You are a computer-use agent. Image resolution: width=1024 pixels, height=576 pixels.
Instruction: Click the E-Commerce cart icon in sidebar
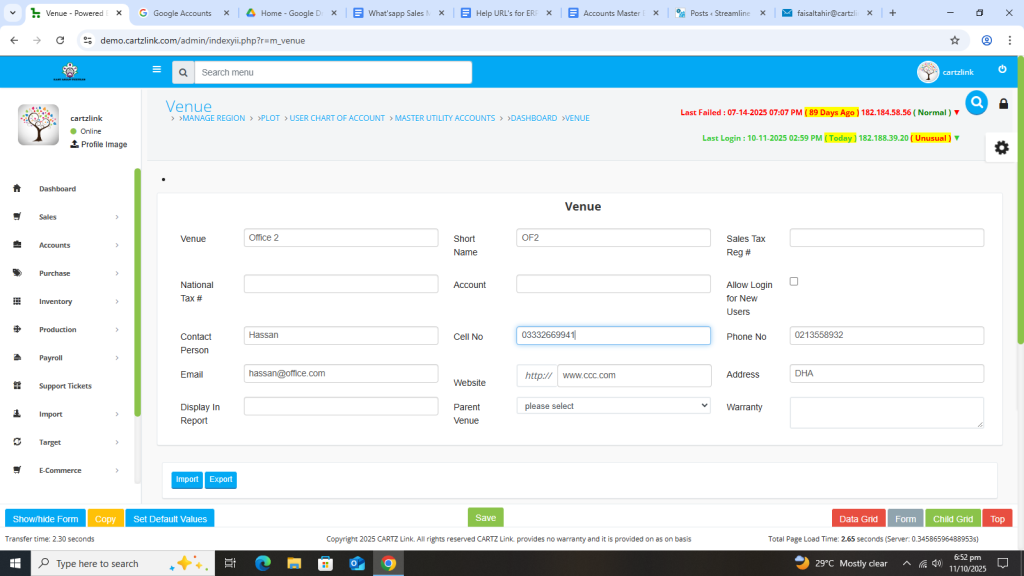pos(17,470)
